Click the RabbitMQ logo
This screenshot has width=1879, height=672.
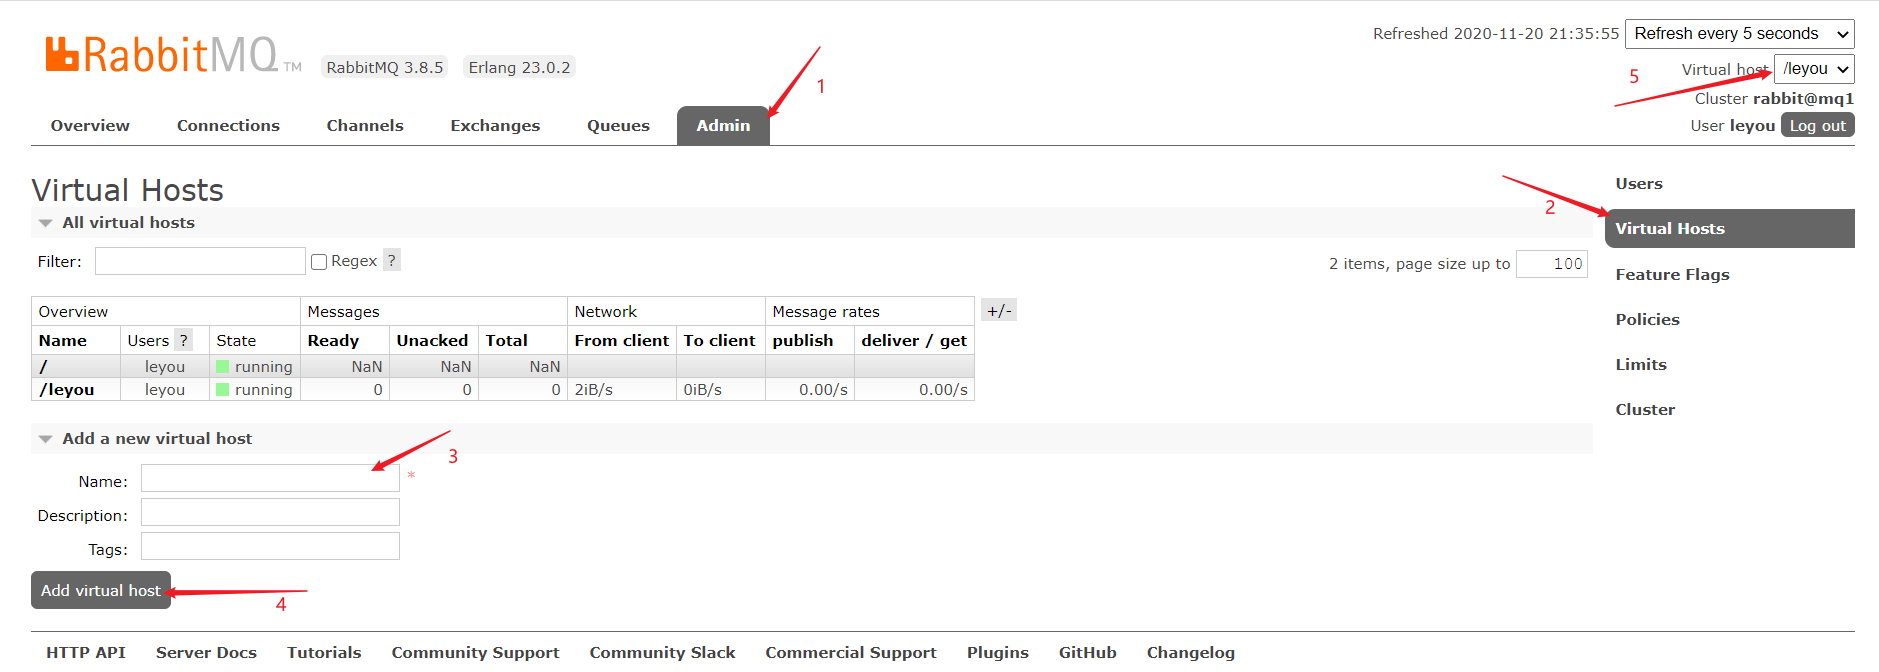click(x=172, y=55)
